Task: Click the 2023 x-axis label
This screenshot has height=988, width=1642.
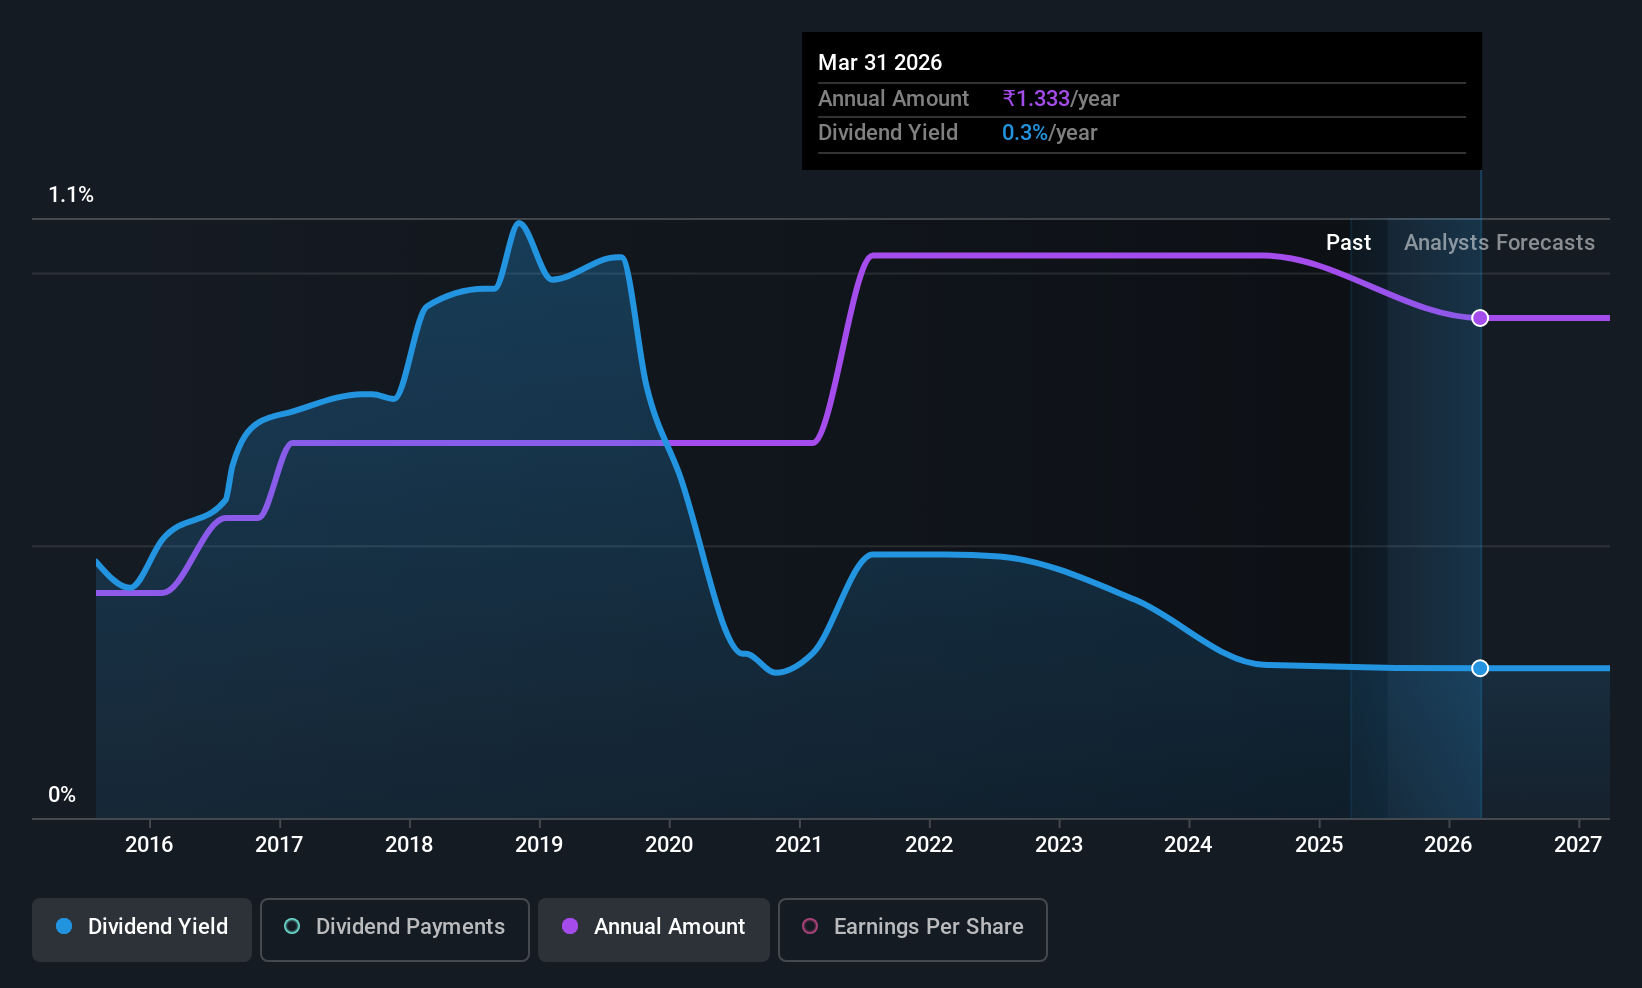Action: pyautogui.click(x=1059, y=845)
